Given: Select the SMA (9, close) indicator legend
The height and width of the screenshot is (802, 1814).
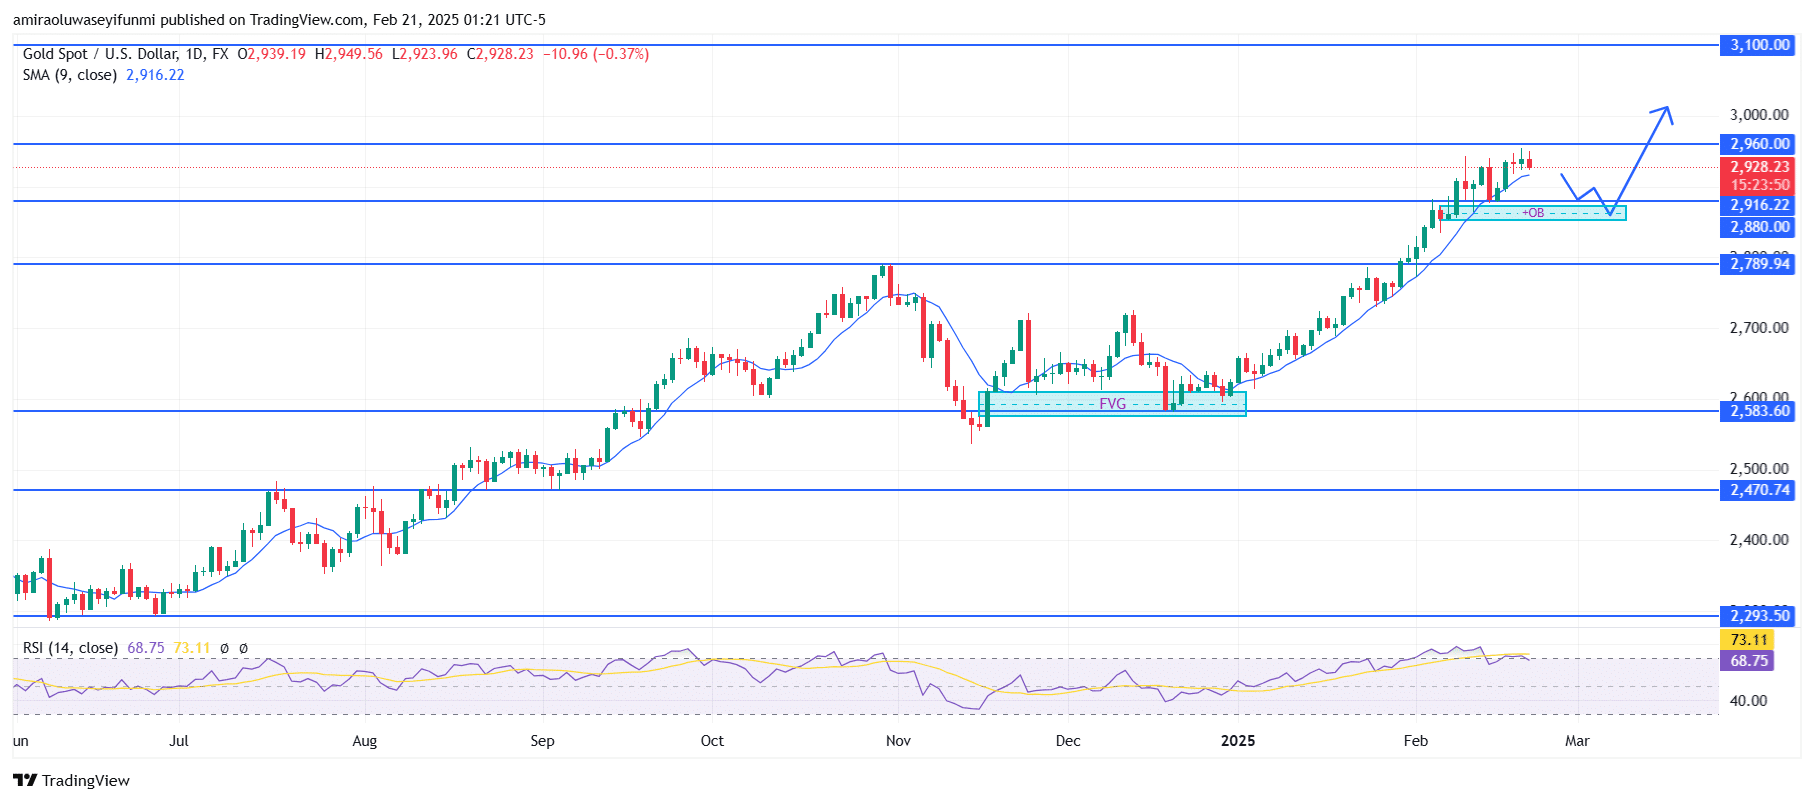Looking at the screenshot, I should coord(70,75).
